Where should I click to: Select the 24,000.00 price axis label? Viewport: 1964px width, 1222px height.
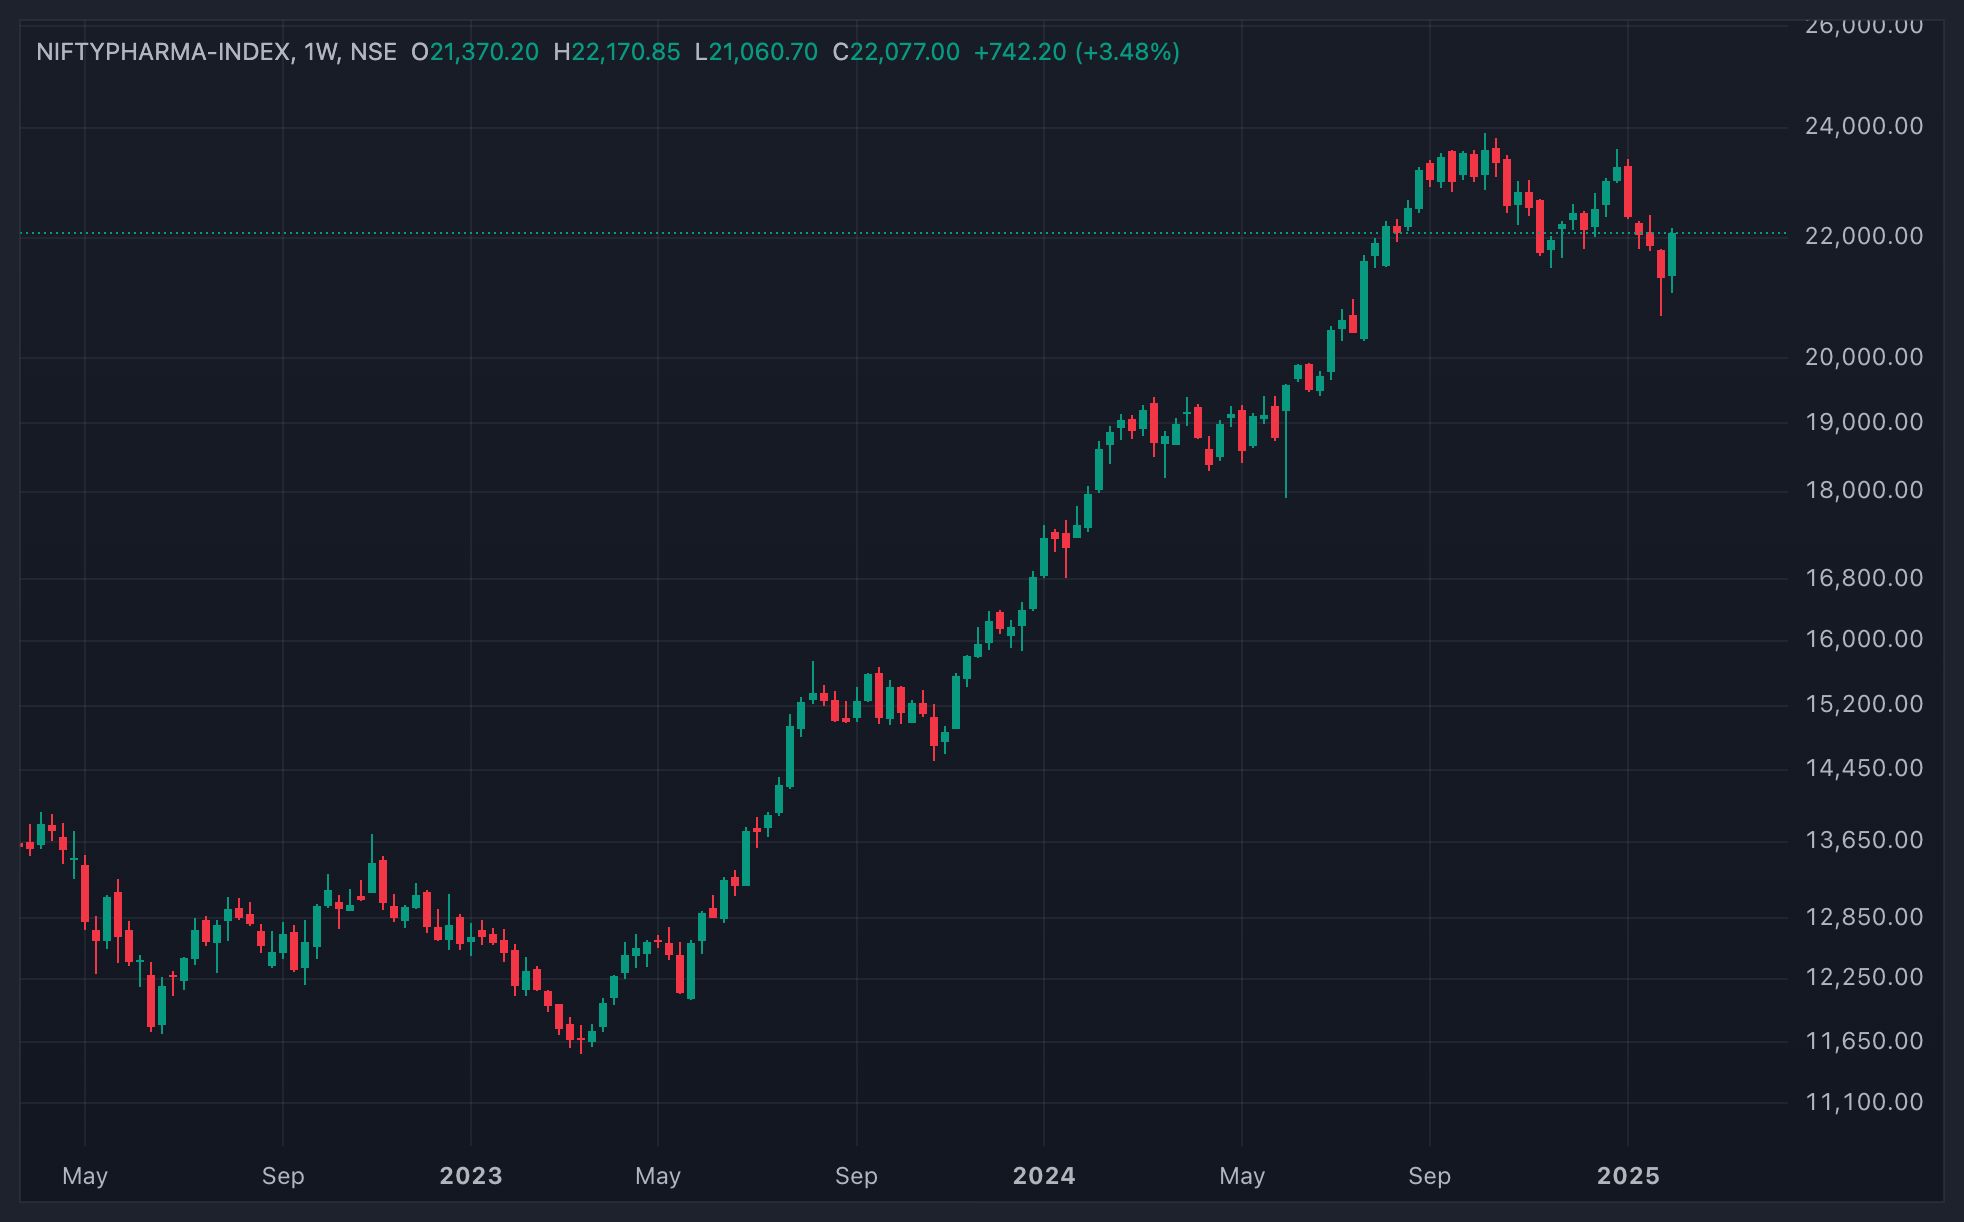(1863, 126)
